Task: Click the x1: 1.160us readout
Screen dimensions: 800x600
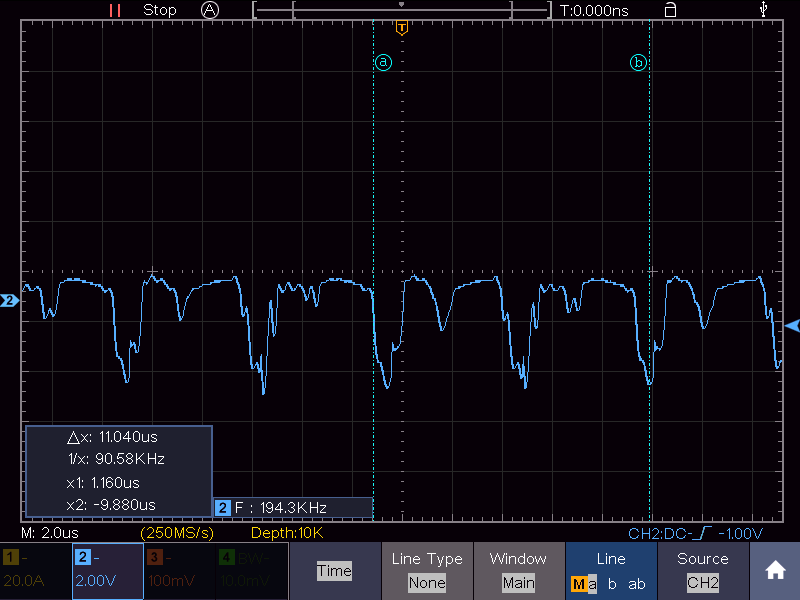Action: click(x=103, y=483)
